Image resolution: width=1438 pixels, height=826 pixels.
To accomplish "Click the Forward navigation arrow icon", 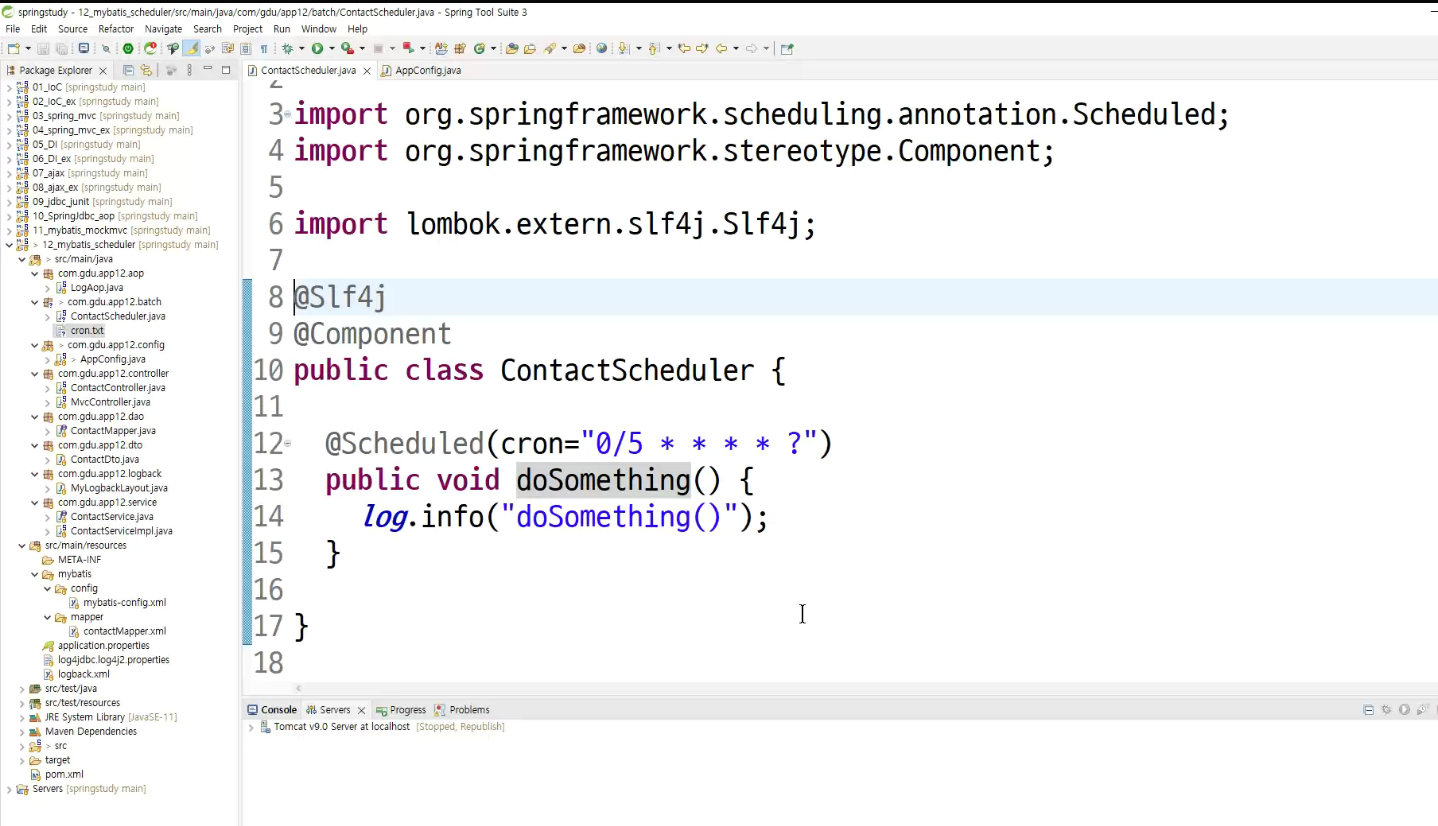I will (x=751, y=48).
